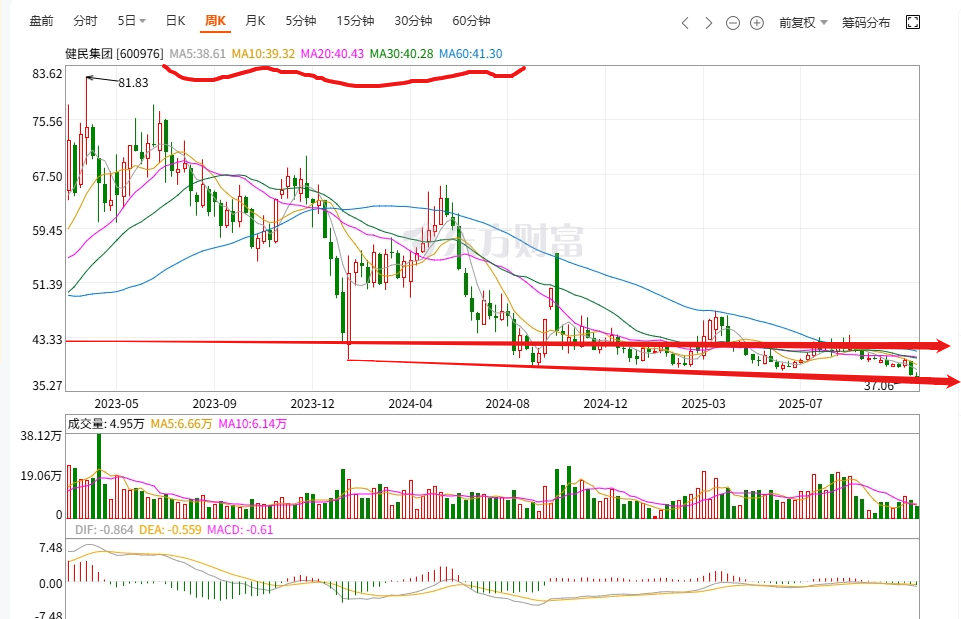Click the 35.27 price axis label
Image resolution: width=961 pixels, height=619 pixels.
click(x=47, y=385)
